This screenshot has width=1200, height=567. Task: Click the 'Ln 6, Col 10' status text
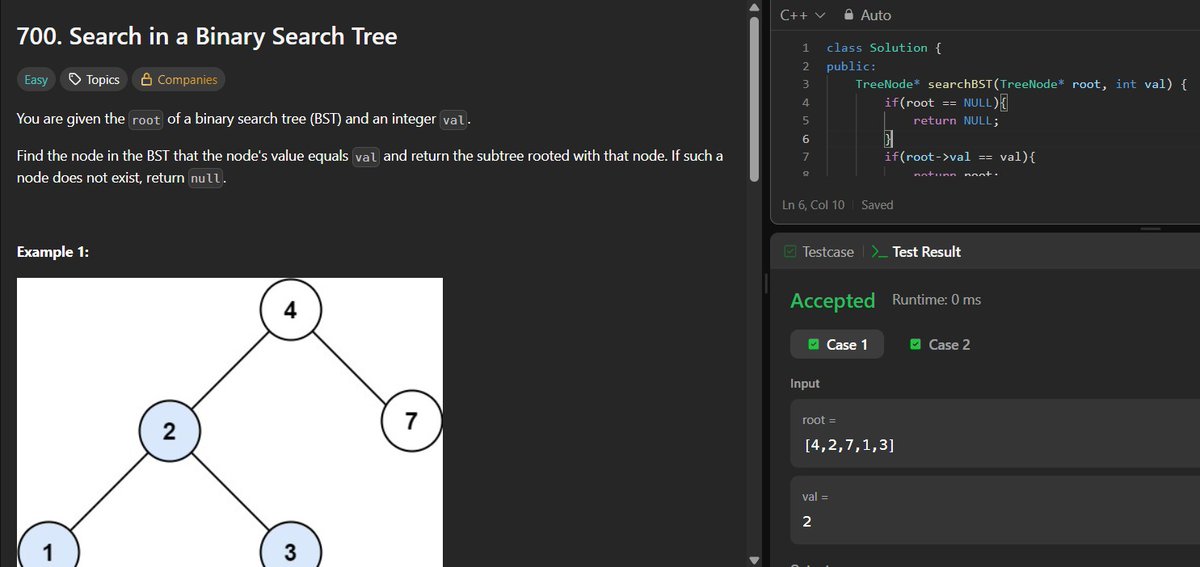813,205
